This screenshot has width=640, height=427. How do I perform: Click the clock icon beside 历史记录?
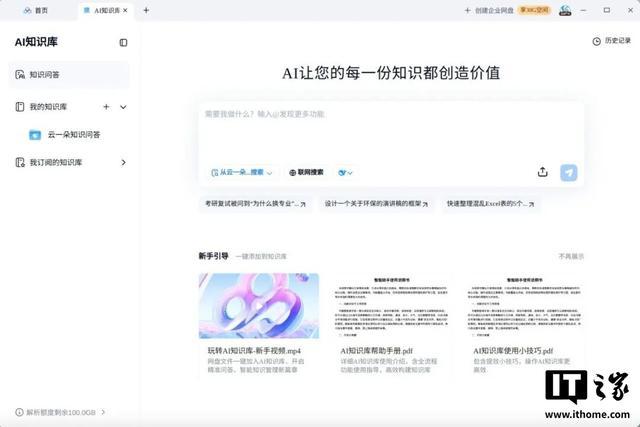click(597, 41)
